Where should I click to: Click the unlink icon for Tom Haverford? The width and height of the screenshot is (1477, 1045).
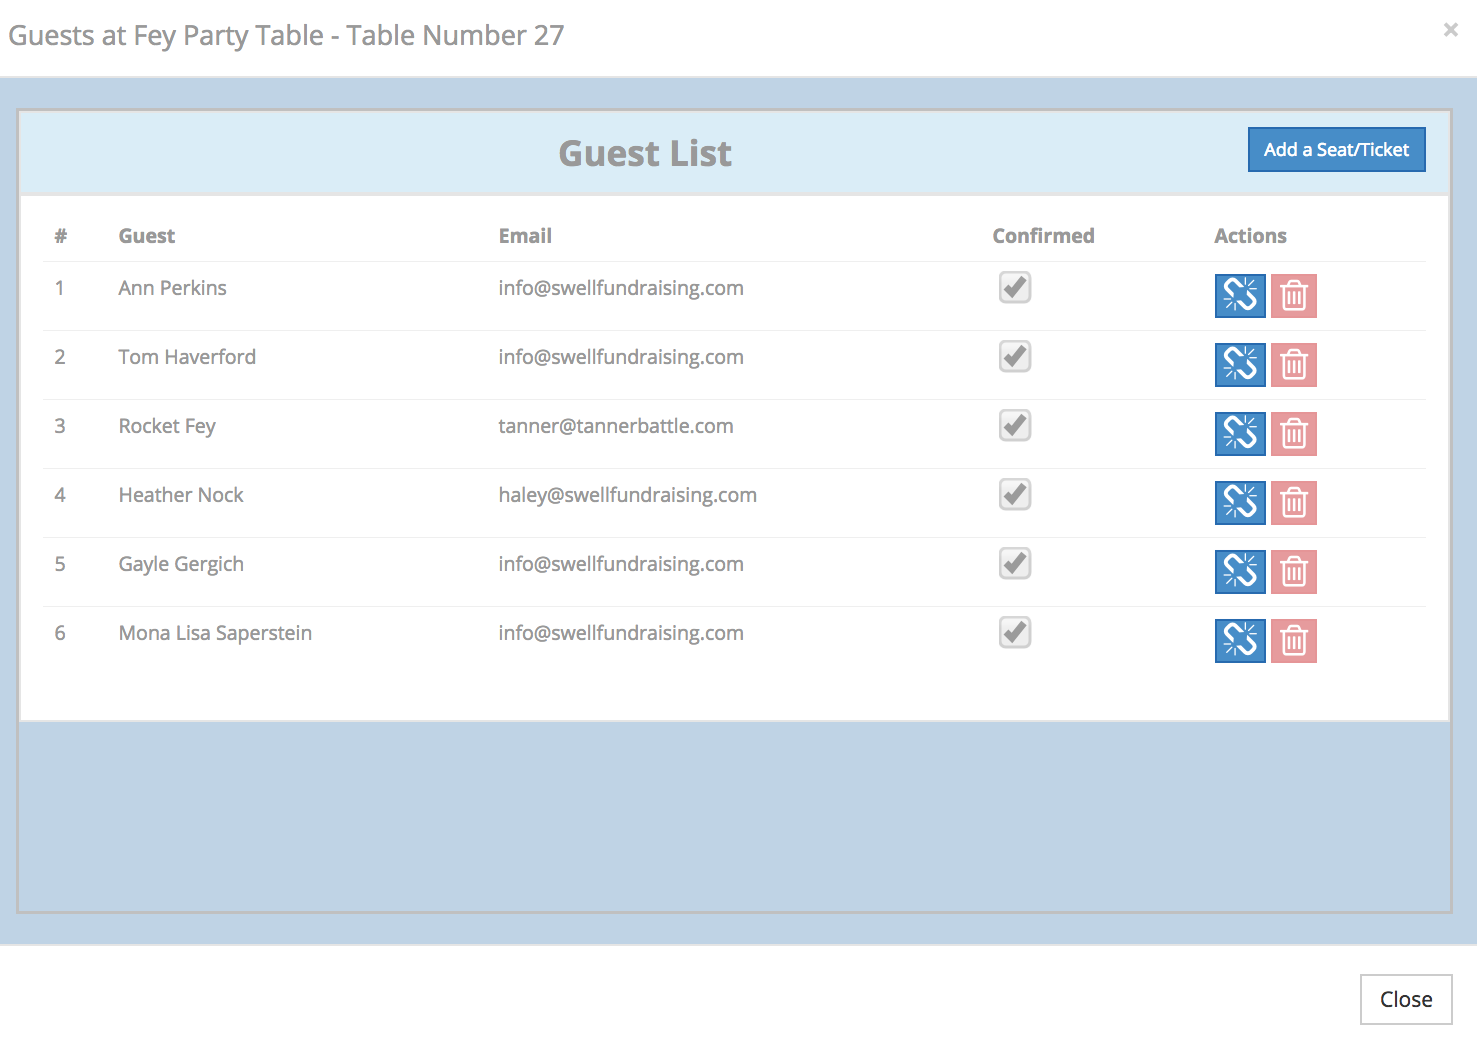tap(1239, 365)
